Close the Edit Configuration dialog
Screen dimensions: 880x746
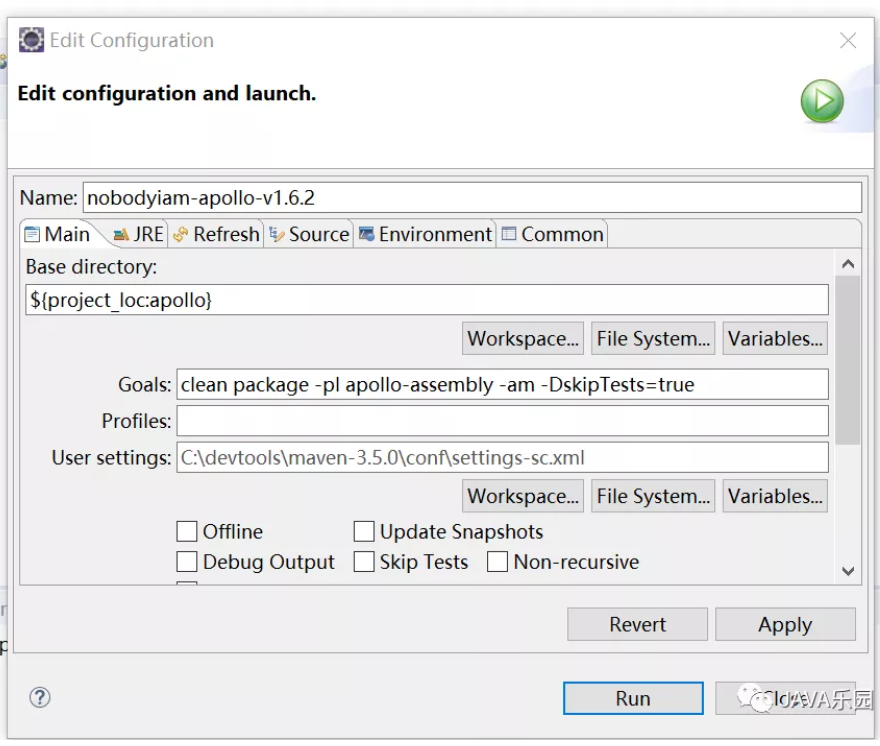848,41
